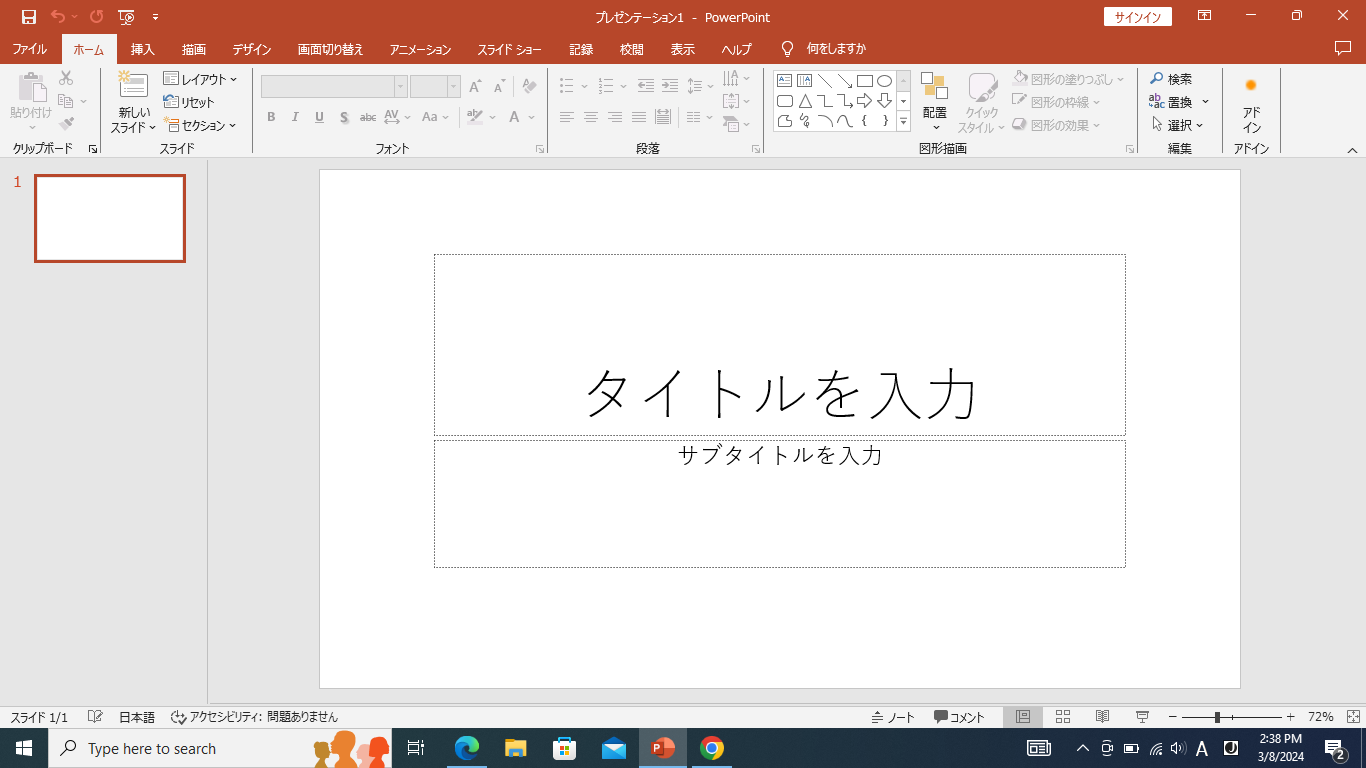Open the font size combo box
This screenshot has width=1366, height=768.
pos(435,87)
